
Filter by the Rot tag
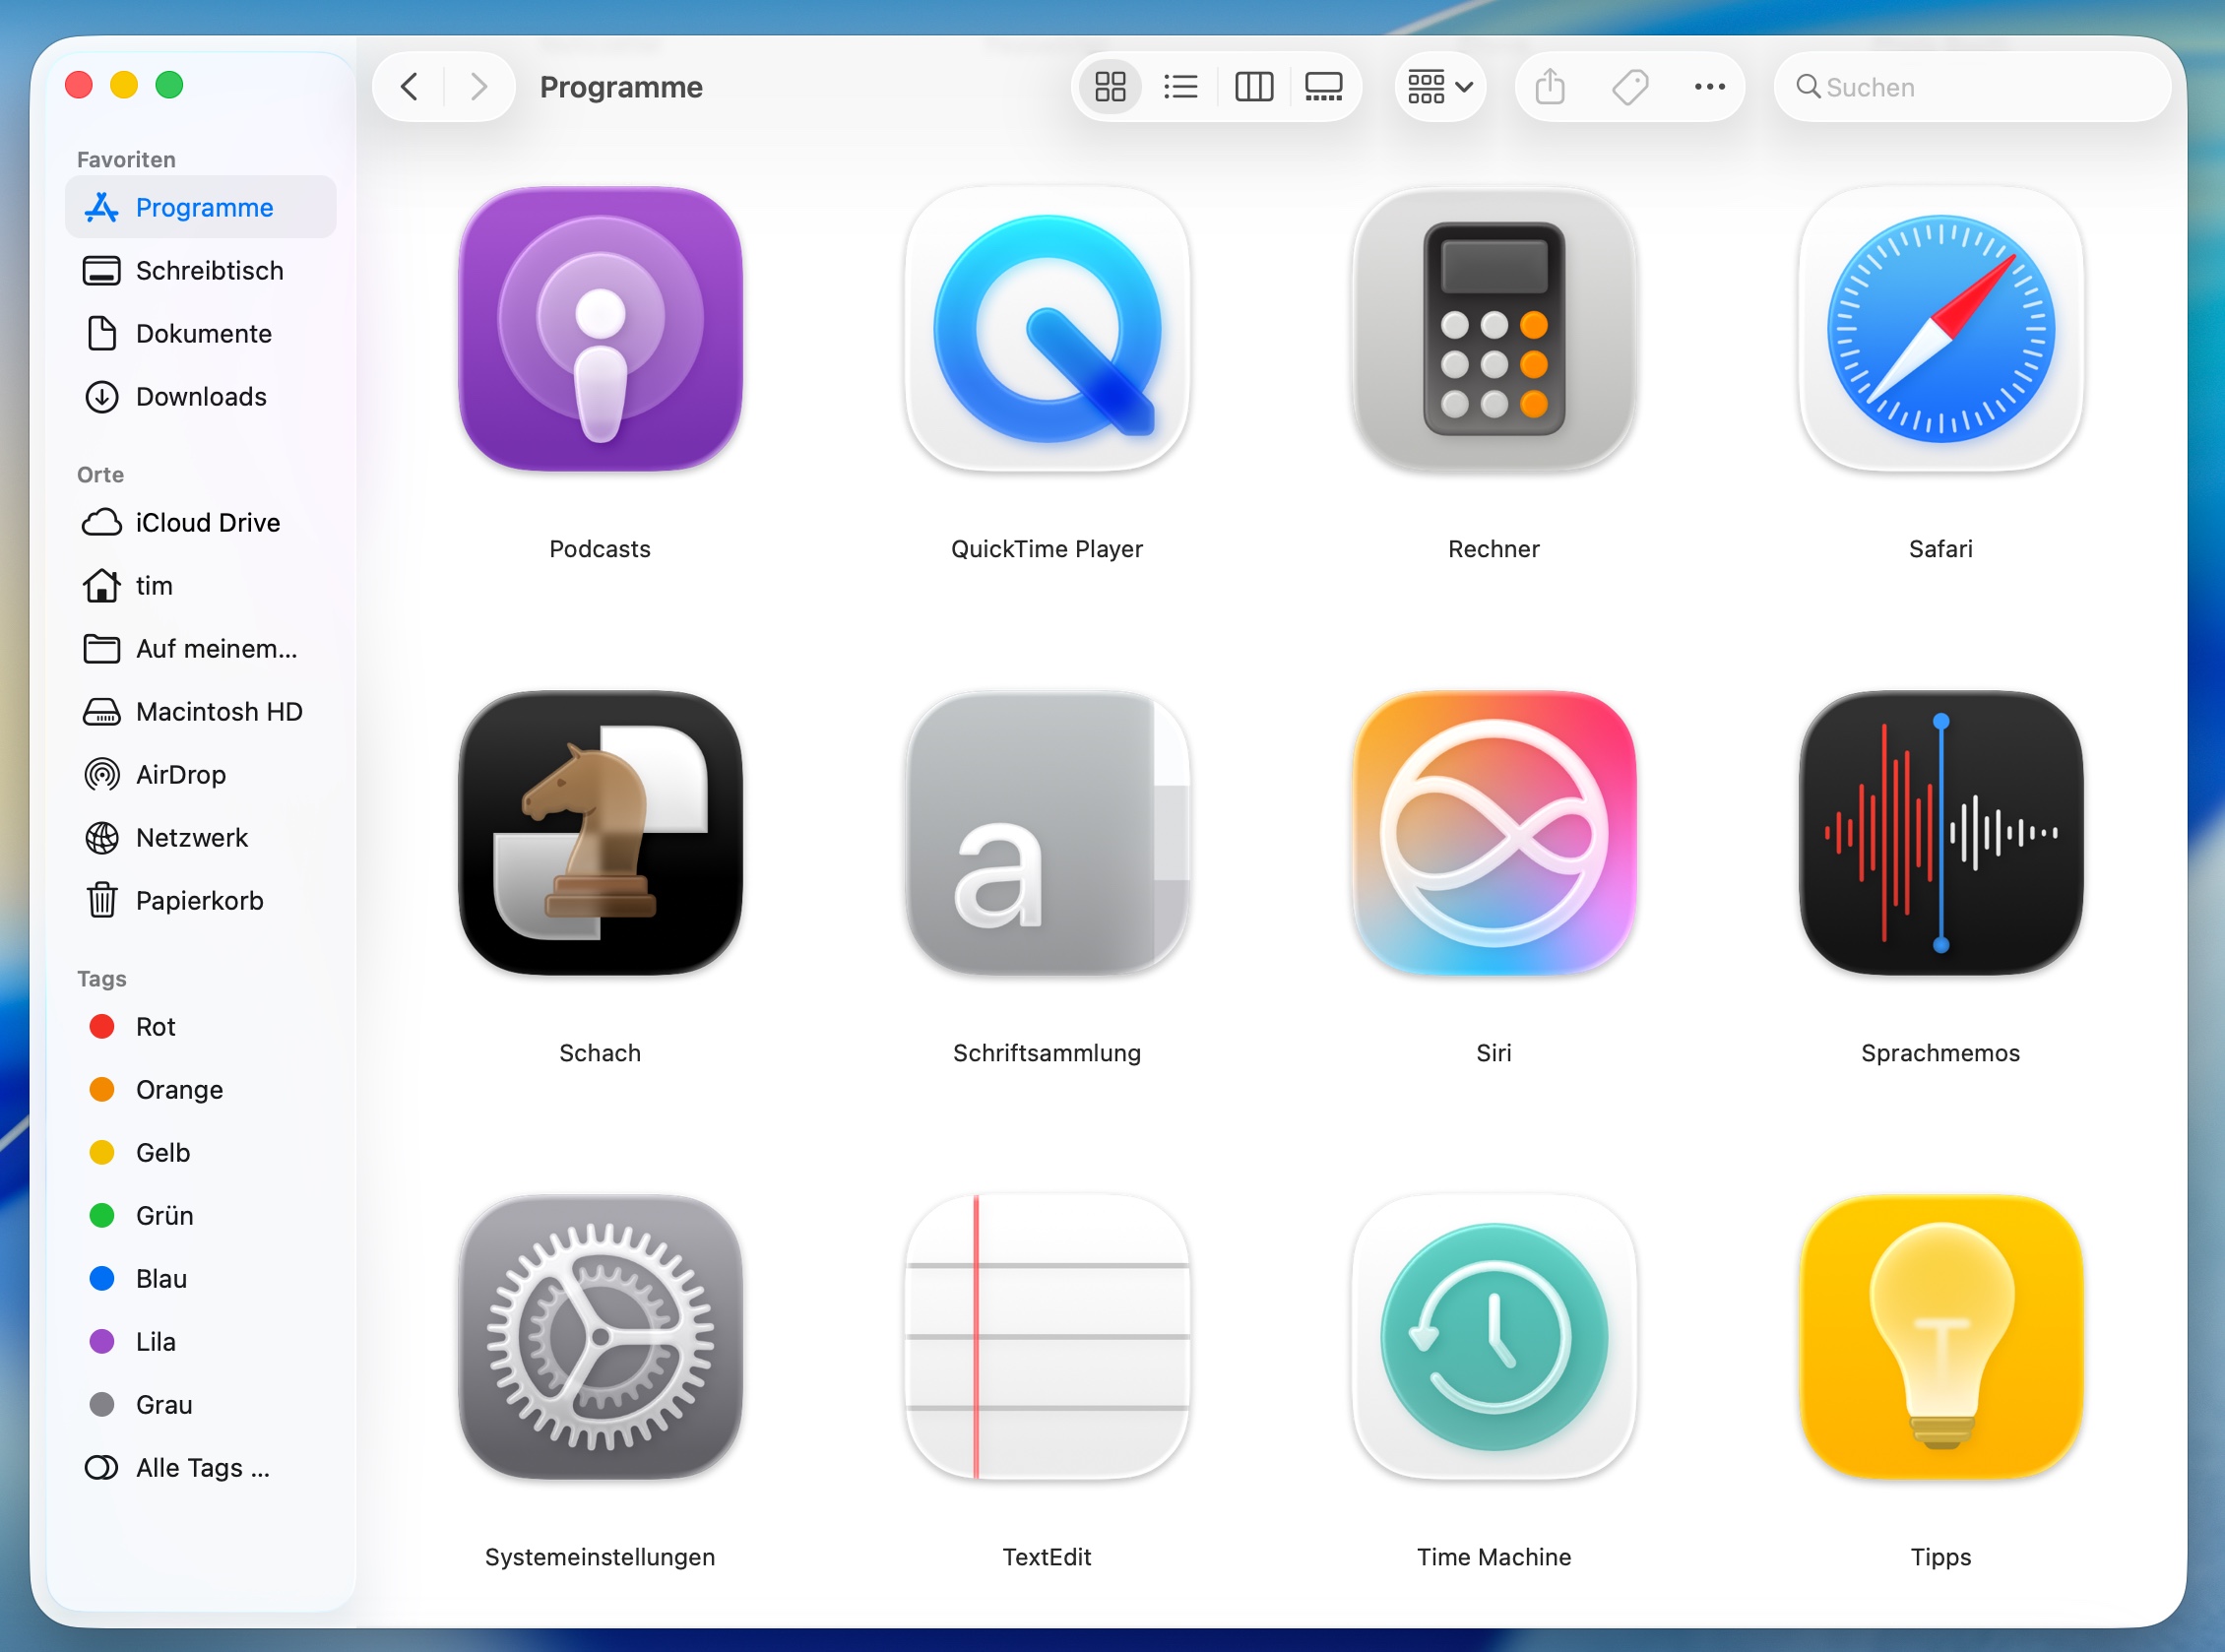[201, 1026]
